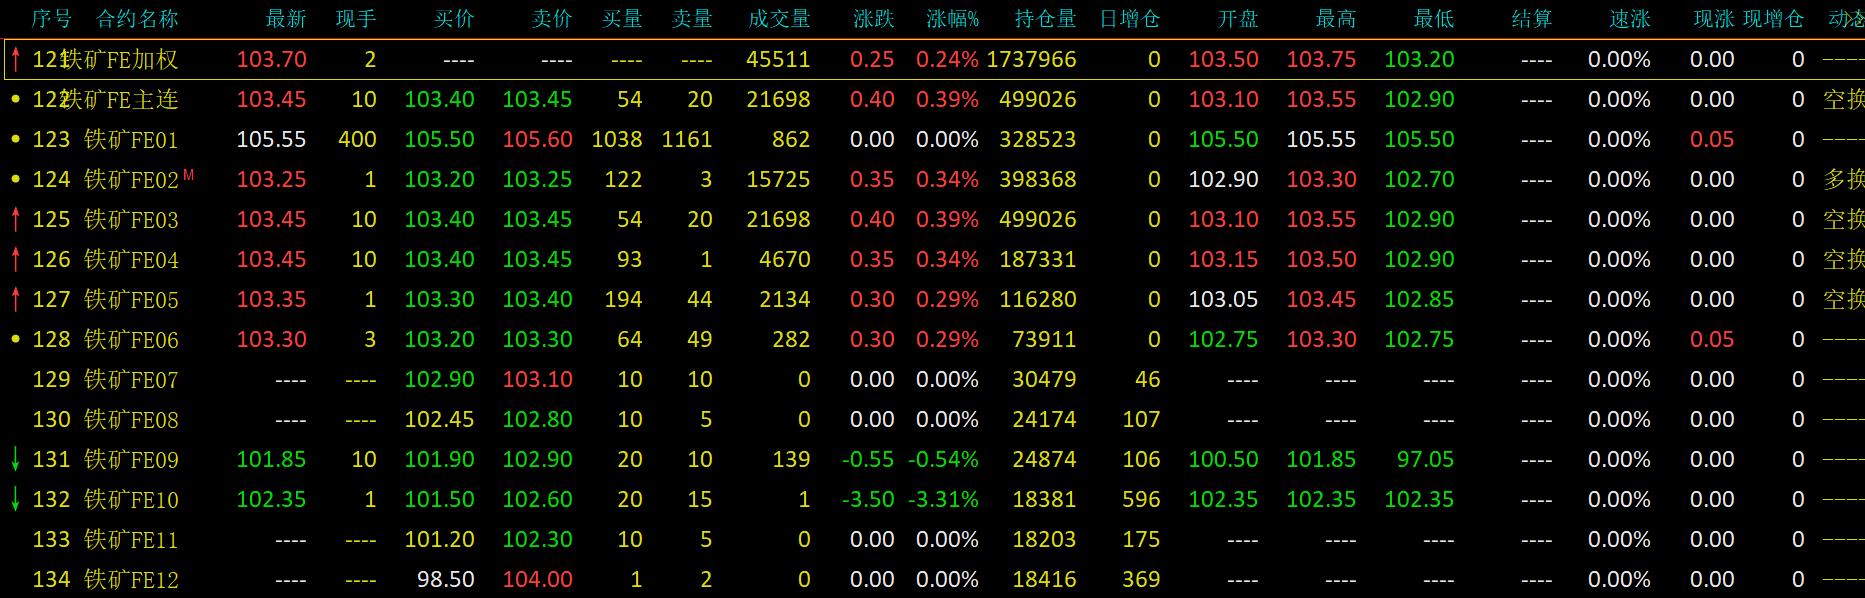The height and width of the screenshot is (598, 1865).
Task: Select the 铁矿FE12 contract row
Action: point(131,579)
